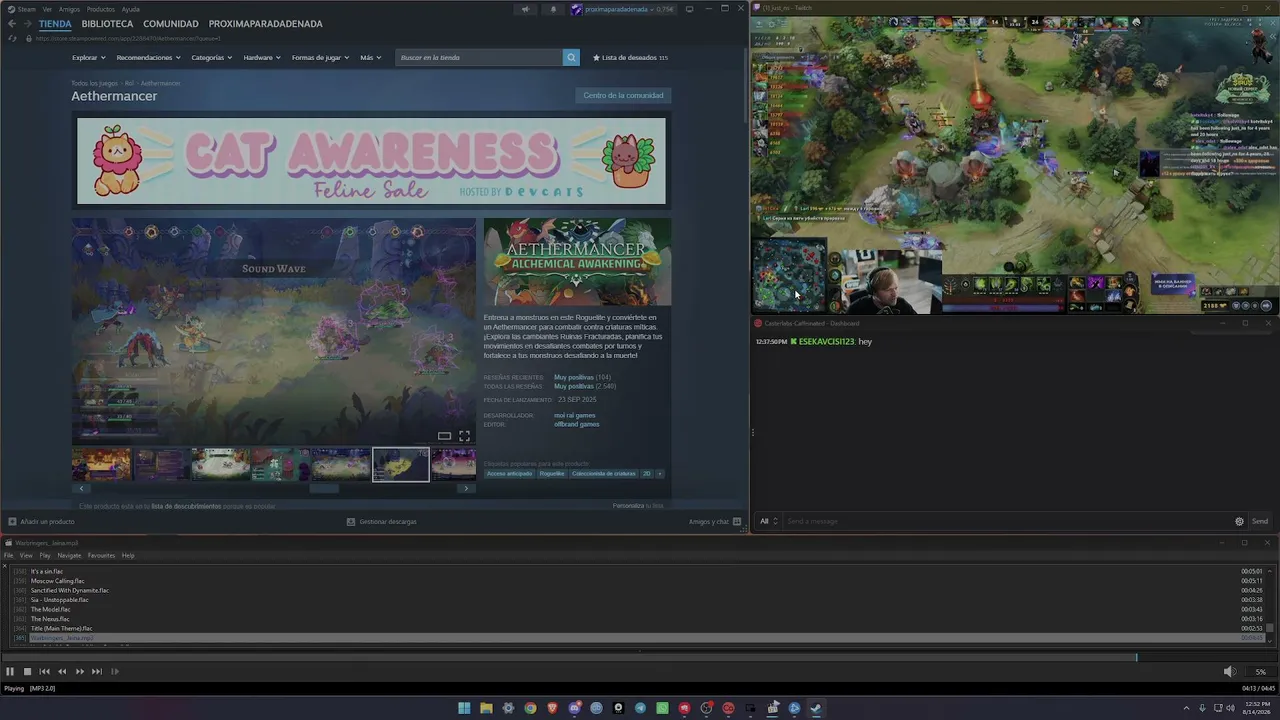Open Steam announcements megaphone icon
The height and width of the screenshot is (720, 1280).
[x=525, y=9]
